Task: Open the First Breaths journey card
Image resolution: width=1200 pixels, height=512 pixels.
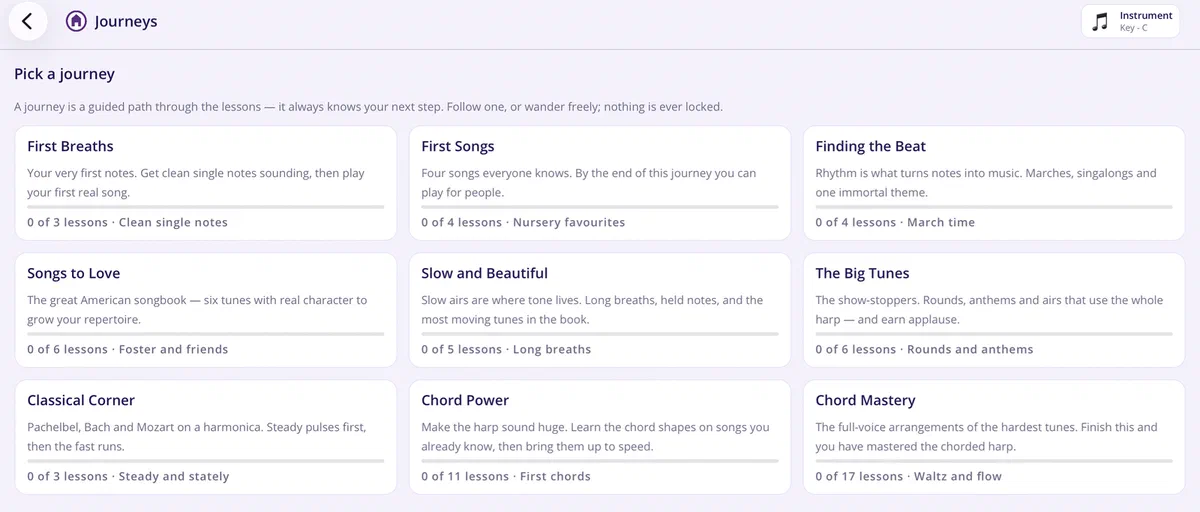Action: pos(206,183)
